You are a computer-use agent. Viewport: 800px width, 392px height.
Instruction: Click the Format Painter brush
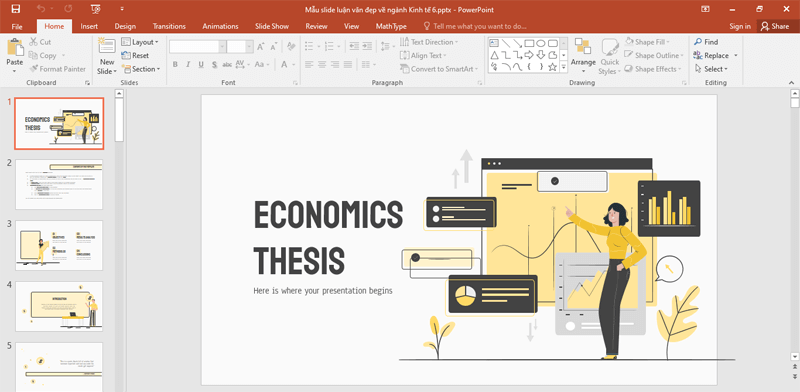[34, 69]
